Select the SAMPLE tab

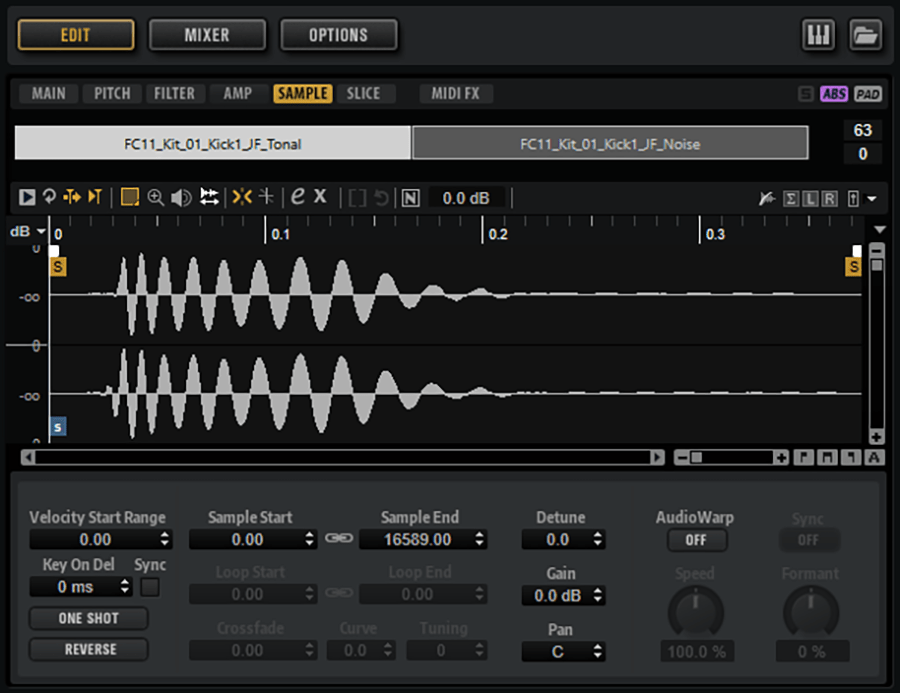(x=303, y=93)
